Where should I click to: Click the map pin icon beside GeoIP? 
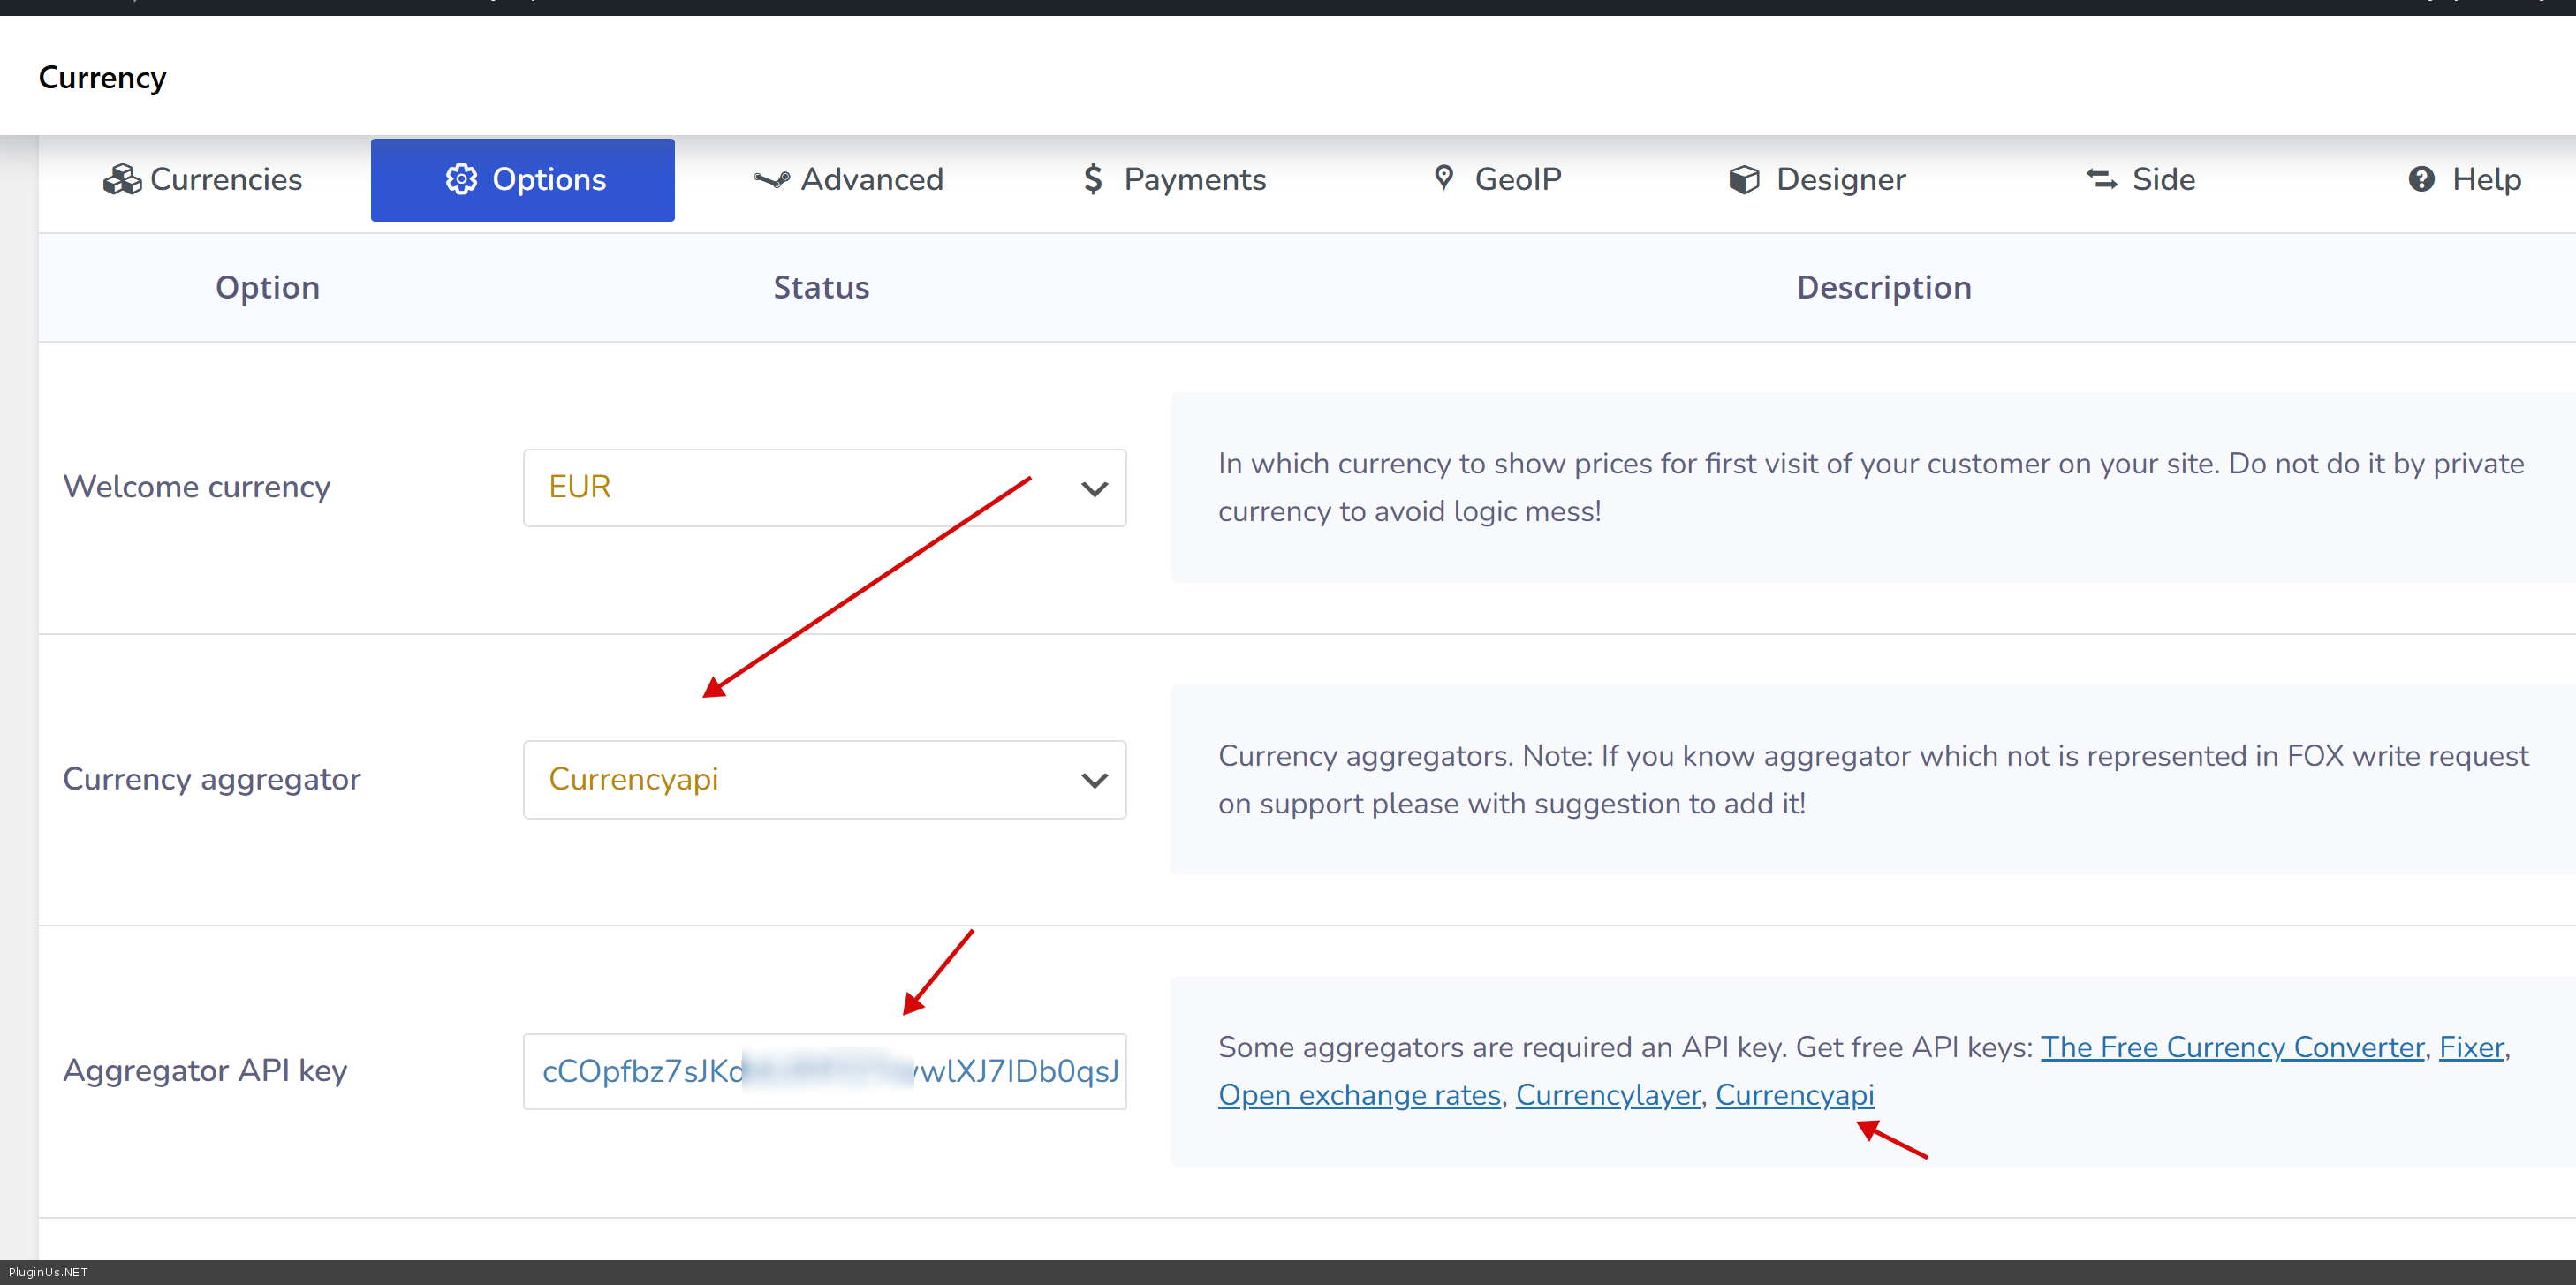[x=1443, y=178]
